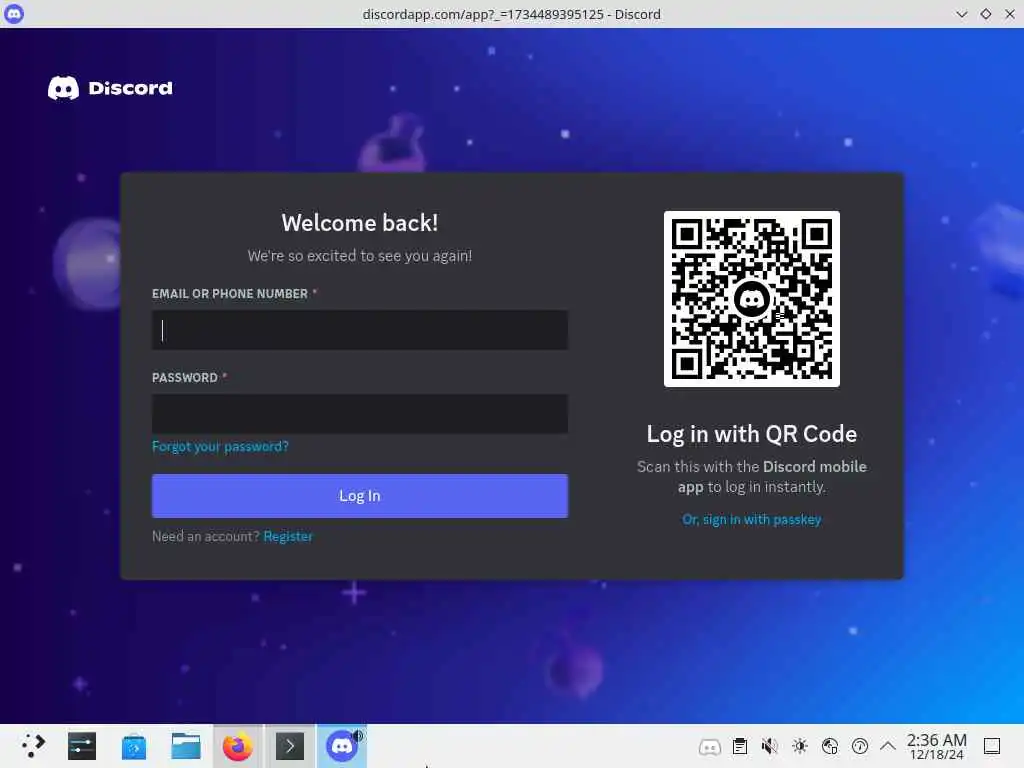Switch to Firefox in the taskbar
The width and height of the screenshot is (1024, 768).
(x=238, y=746)
